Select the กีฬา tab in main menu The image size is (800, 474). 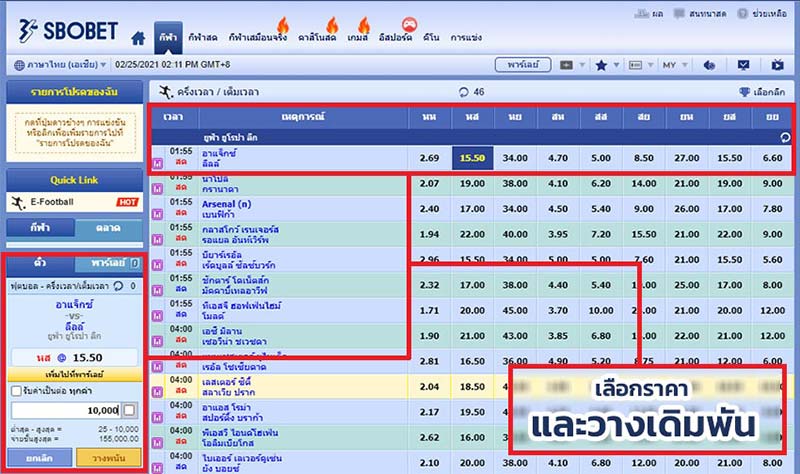pos(168,37)
